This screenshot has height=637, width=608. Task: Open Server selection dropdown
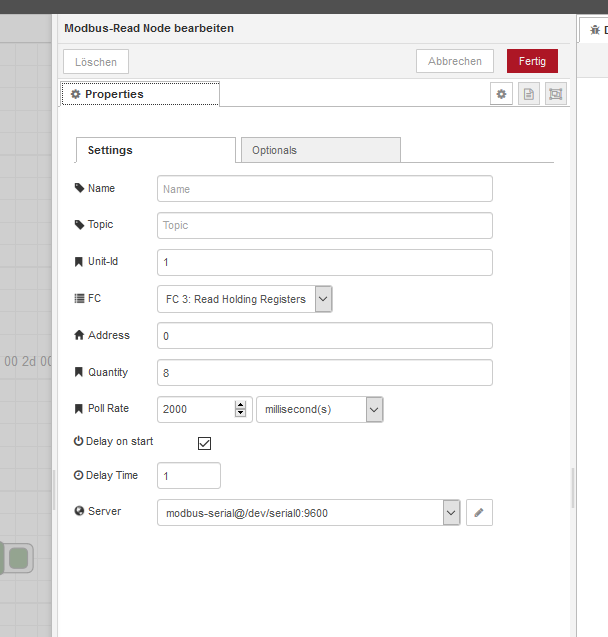(x=309, y=513)
